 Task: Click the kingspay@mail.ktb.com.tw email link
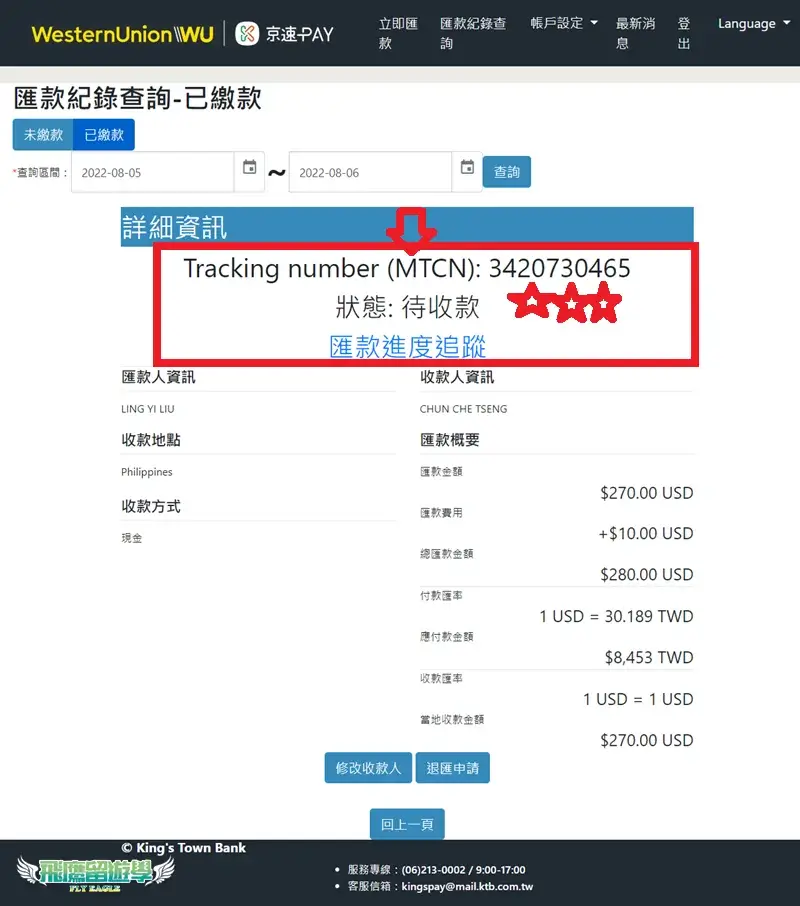pyautogui.click(x=466, y=886)
